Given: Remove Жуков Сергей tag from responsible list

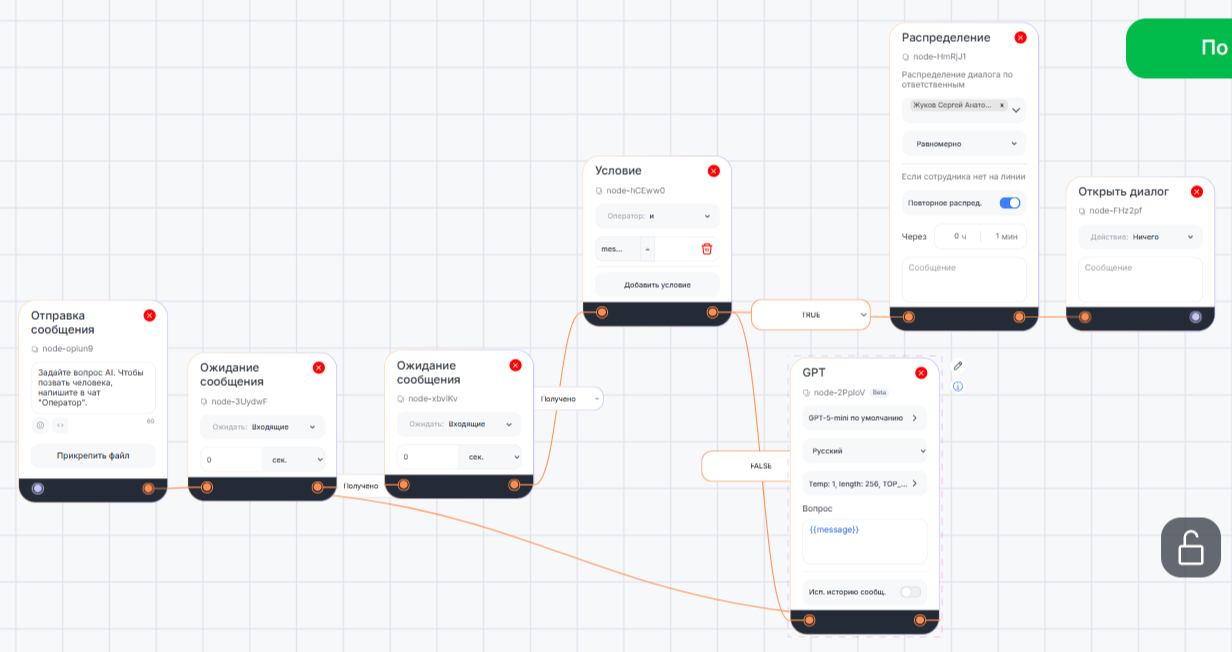Looking at the screenshot, I should click(x=1002, y=105).
